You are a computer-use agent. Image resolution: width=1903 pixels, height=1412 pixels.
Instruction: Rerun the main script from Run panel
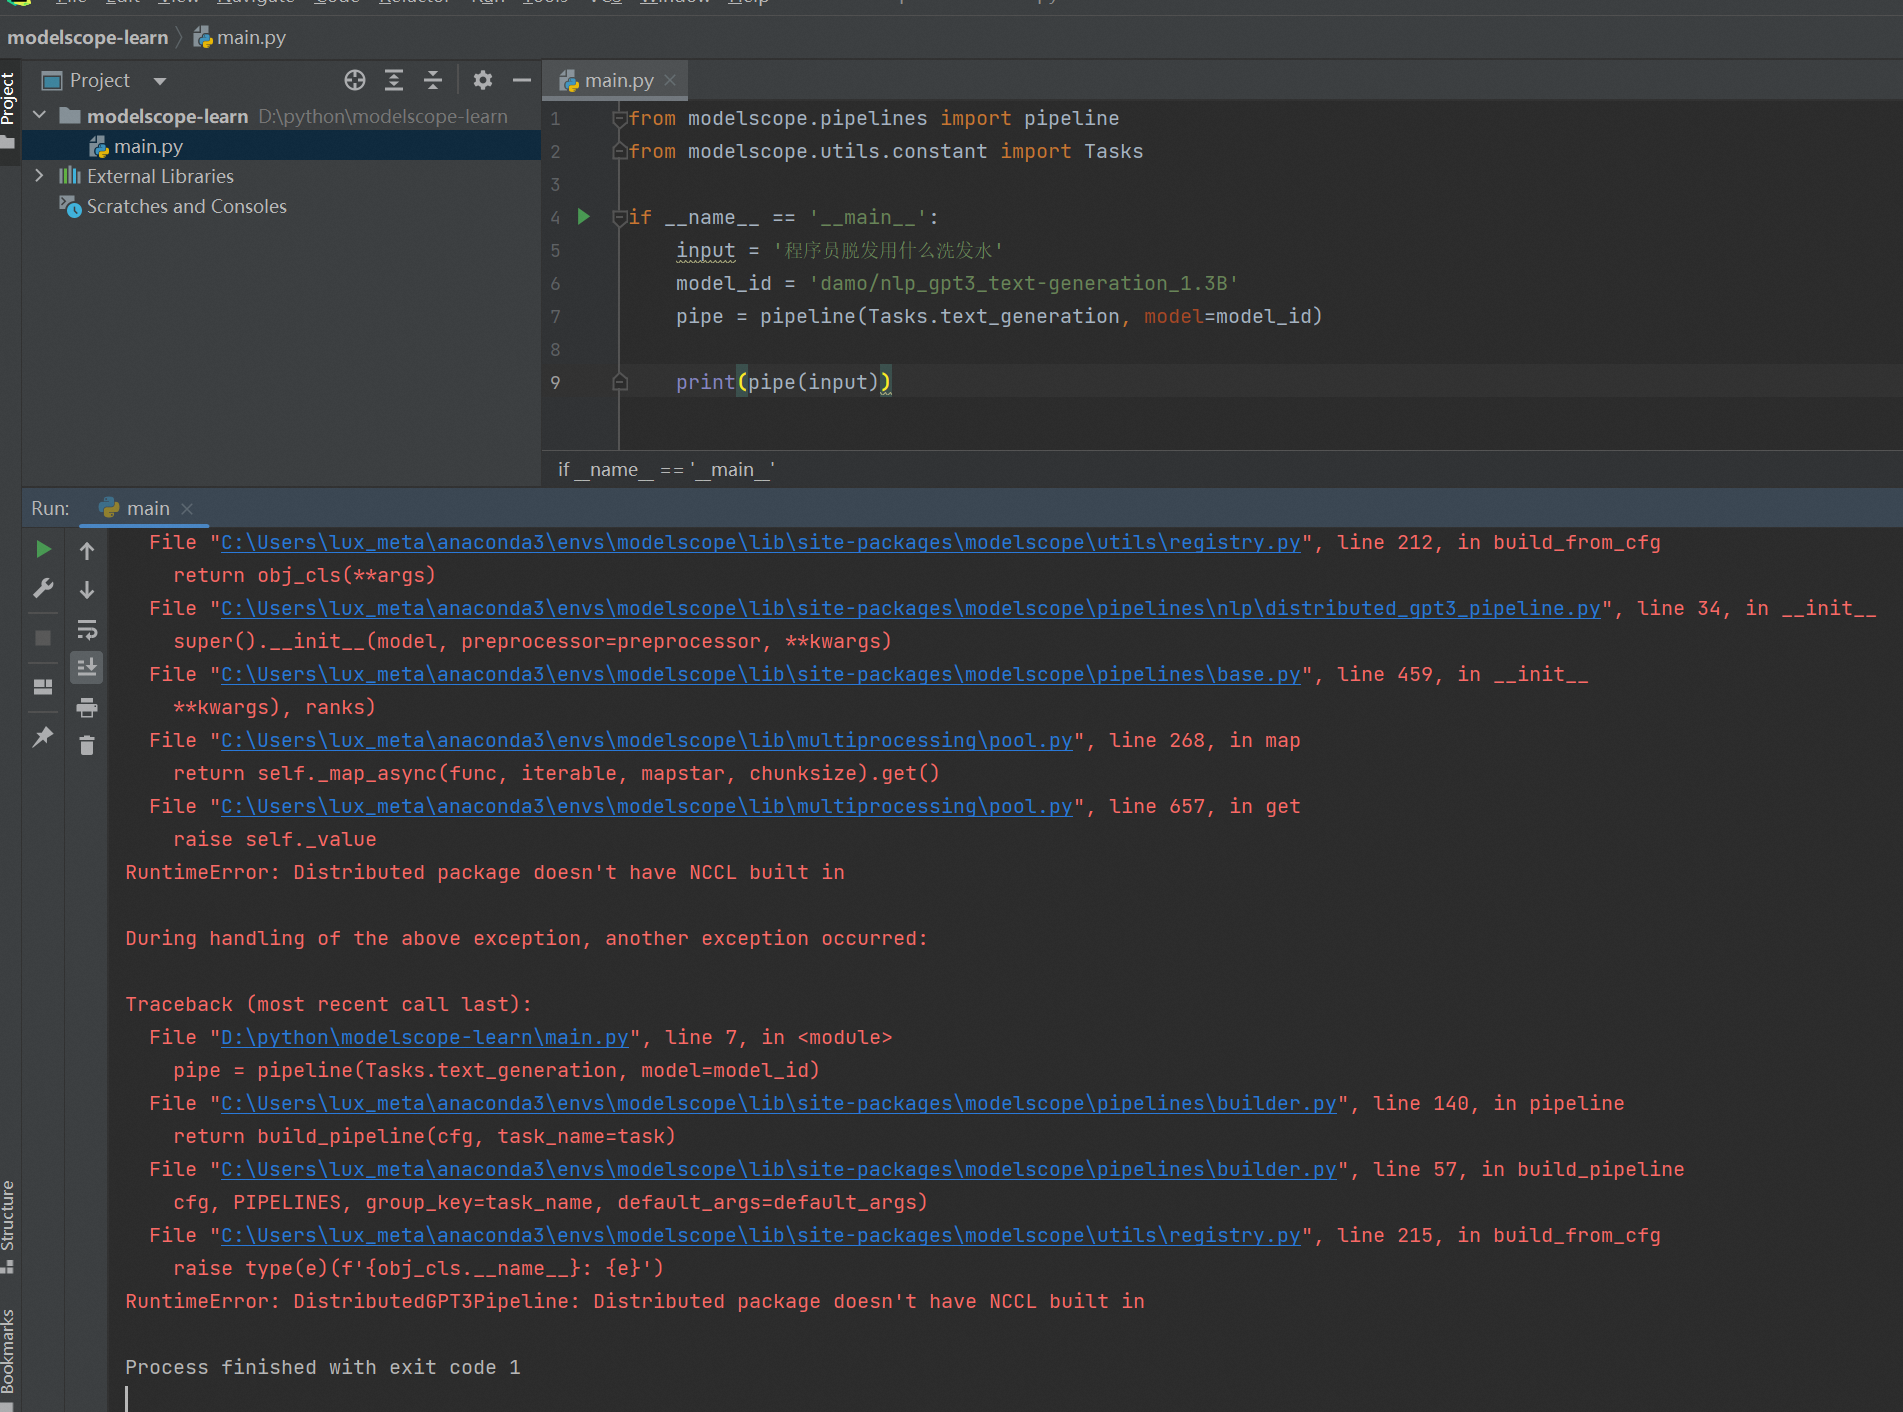[x=43, y=549]
